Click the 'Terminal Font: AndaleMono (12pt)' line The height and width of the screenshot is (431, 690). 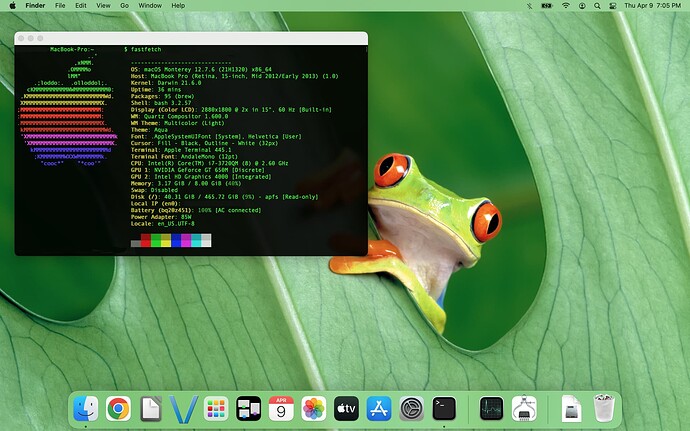point(184,157)
